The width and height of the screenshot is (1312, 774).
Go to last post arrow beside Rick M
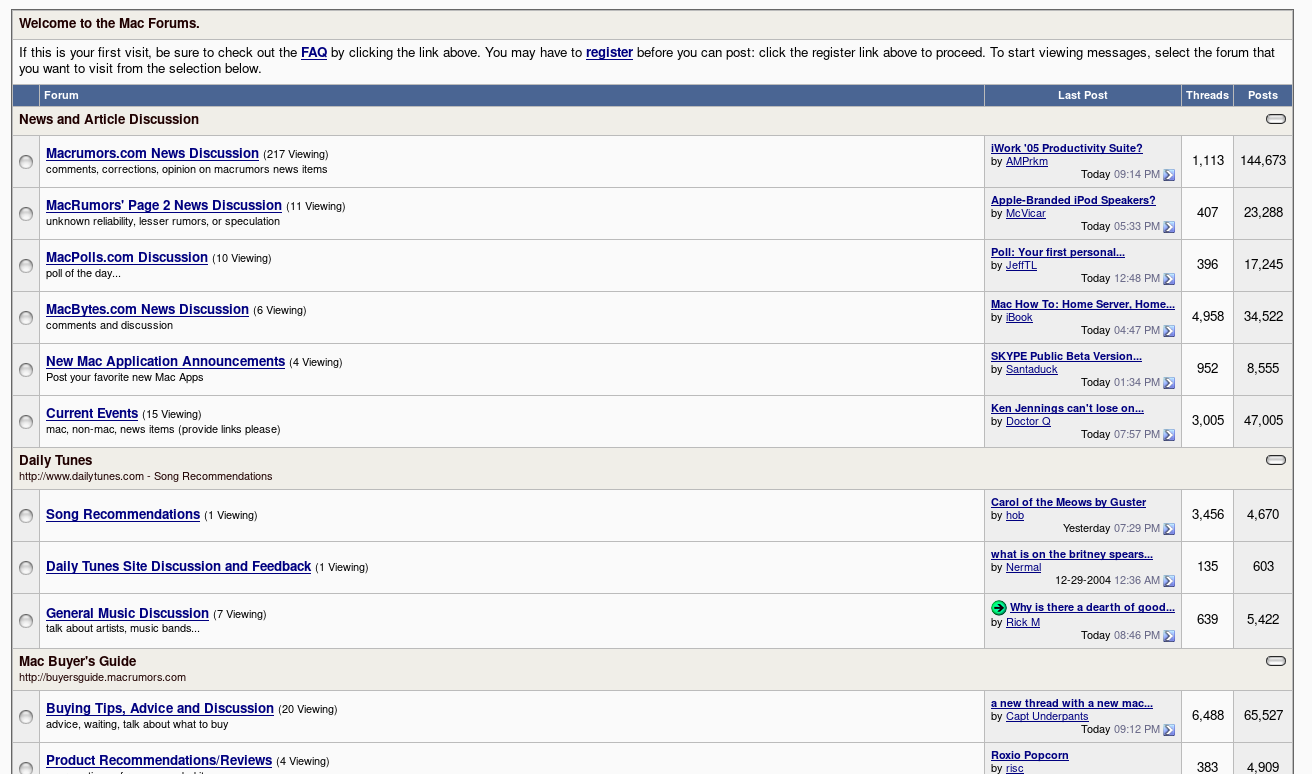1169,636
